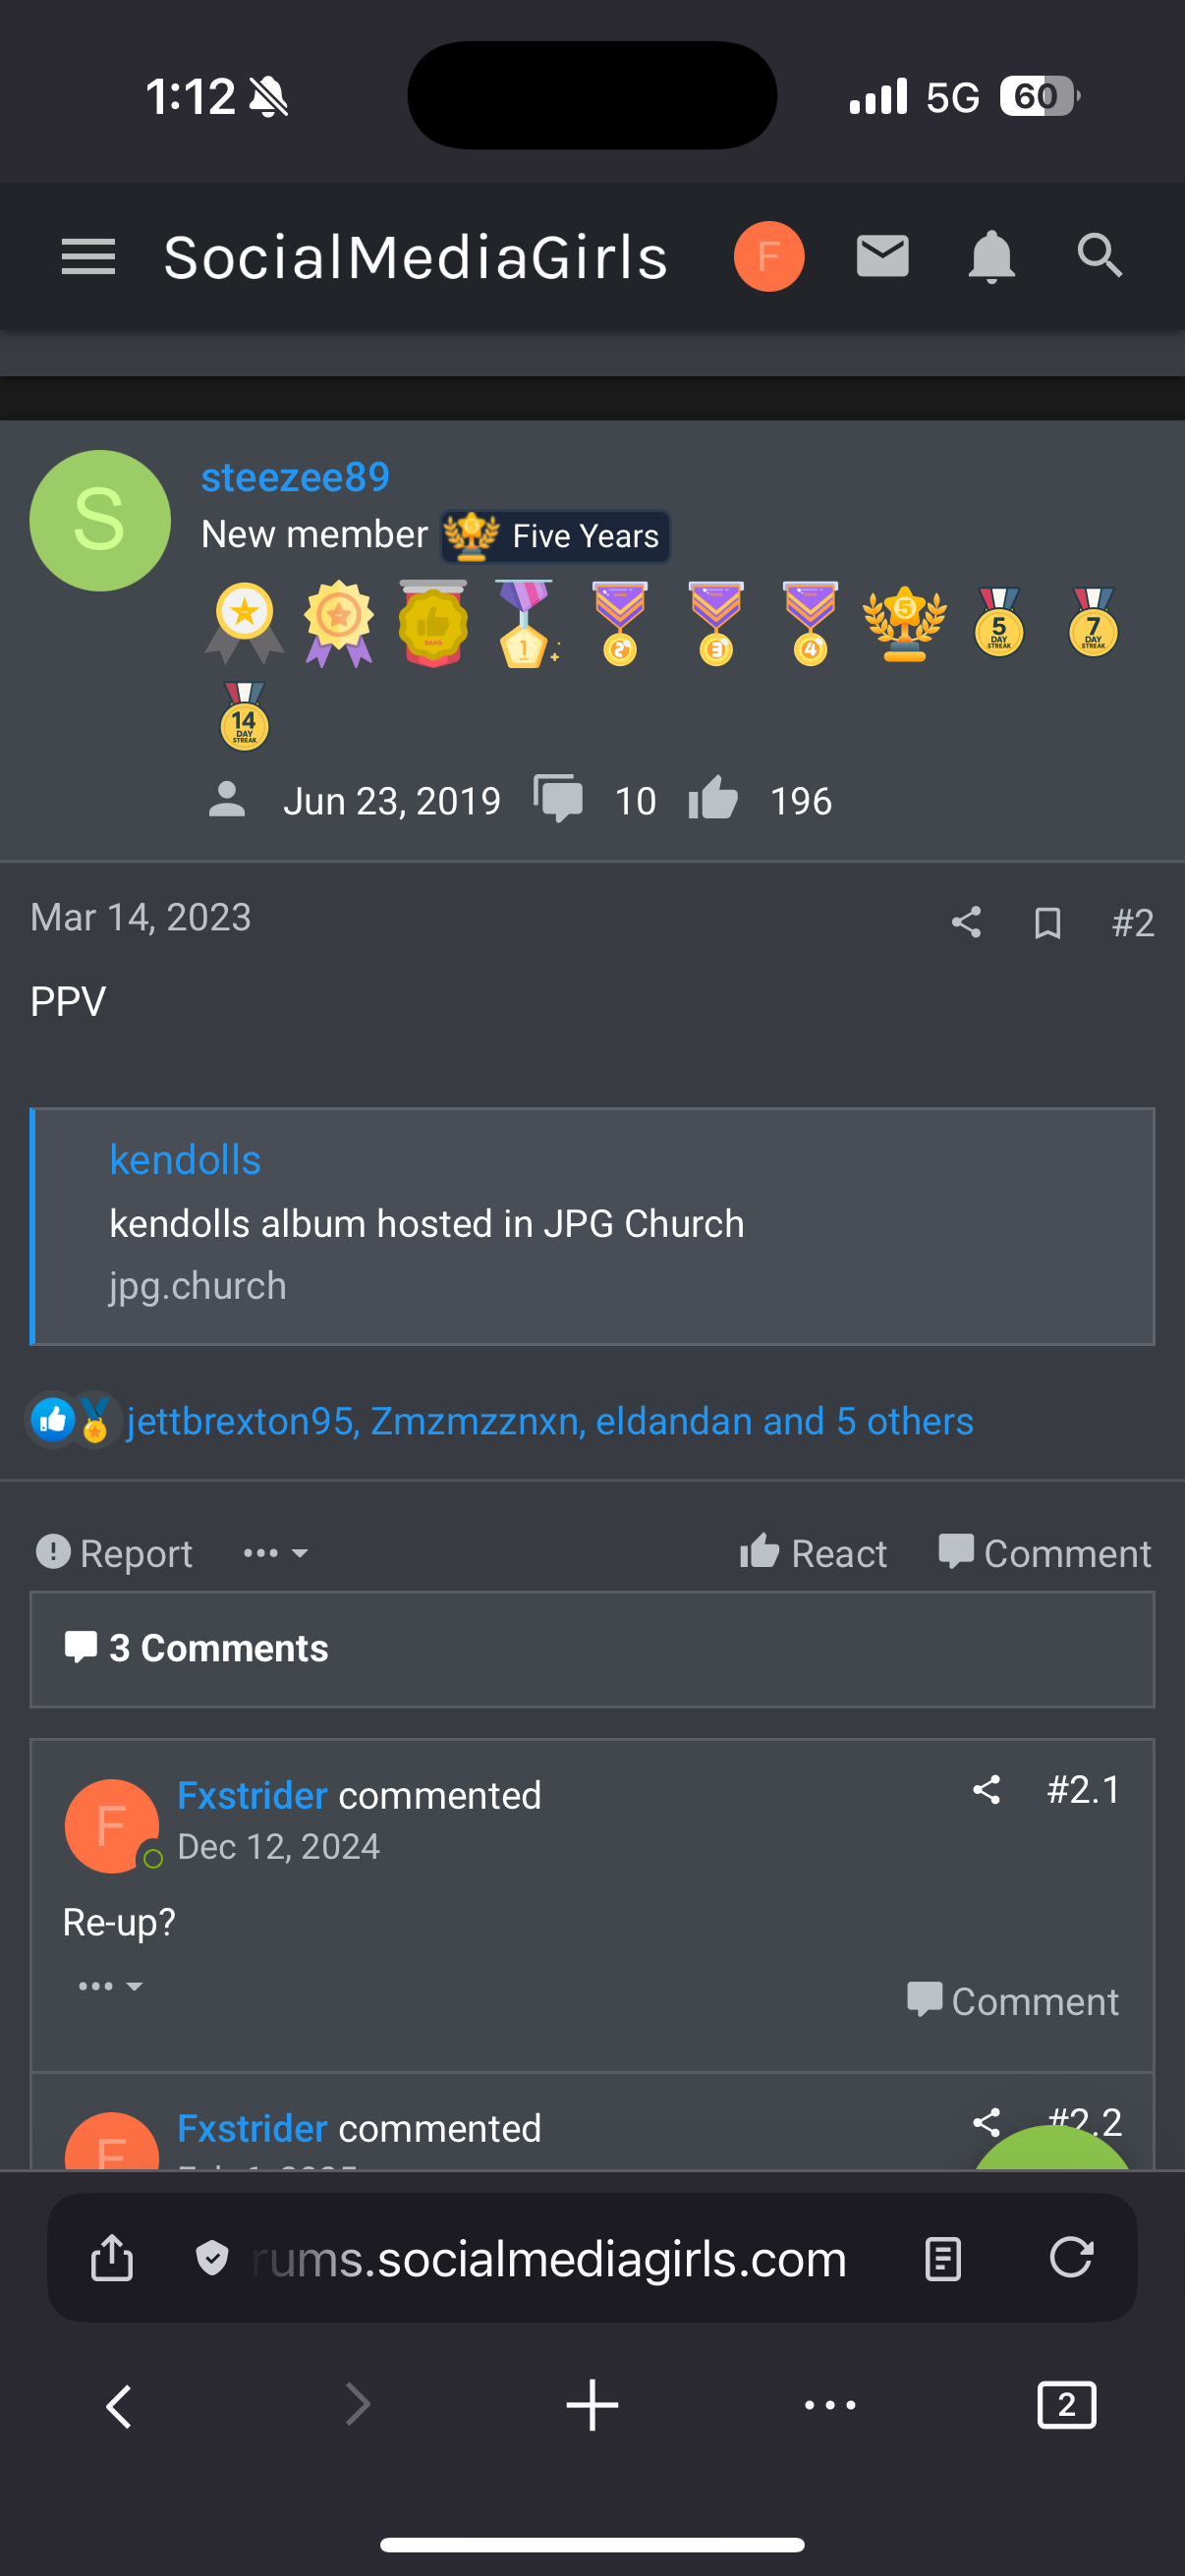The height and width of the screenshot is (2576, 1185).
Task: Bookmark post #2
Action: click(1047, 922)
